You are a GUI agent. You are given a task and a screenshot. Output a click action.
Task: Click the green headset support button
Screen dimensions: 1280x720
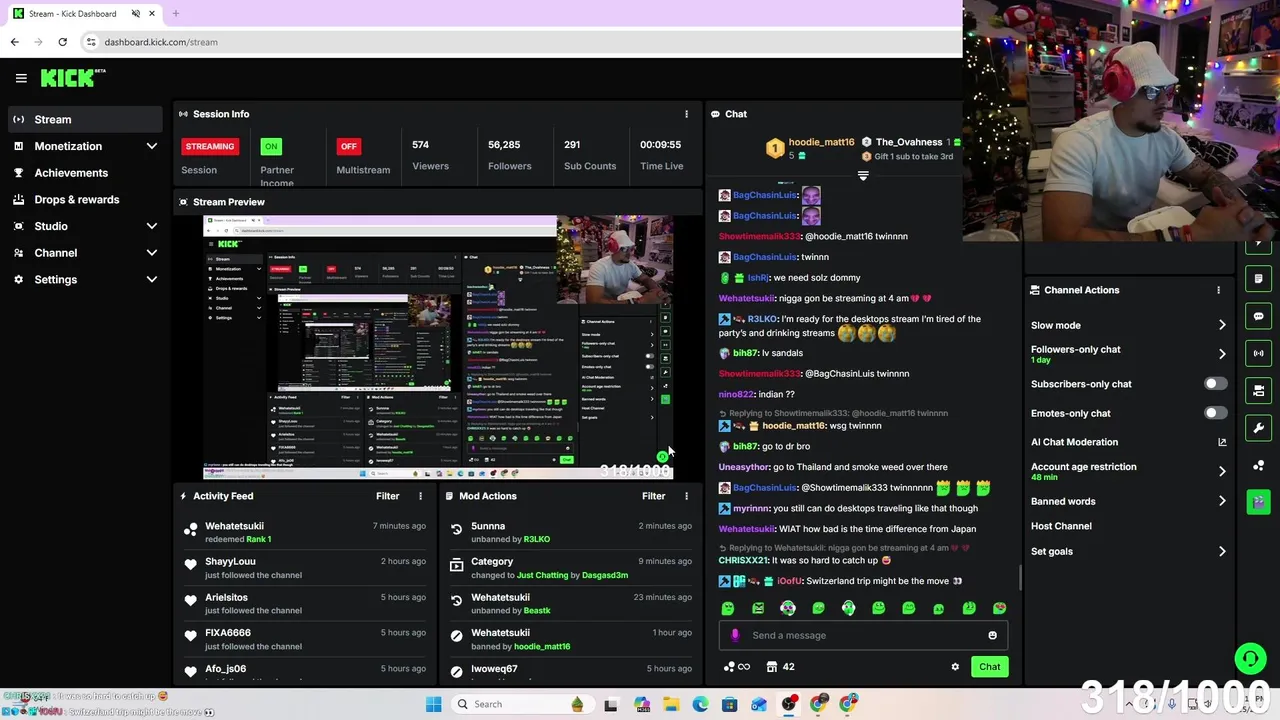pyautogui.click(x=1250, y=658)
